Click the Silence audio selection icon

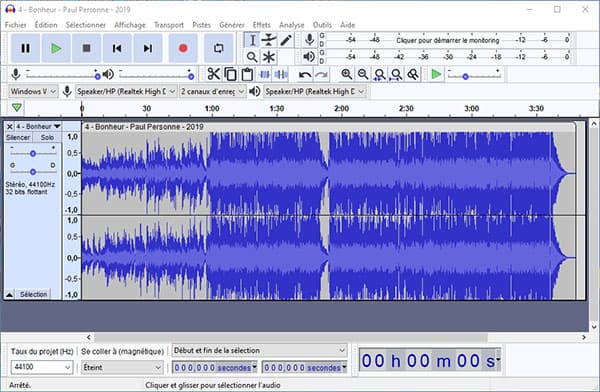(x=281, y=74)
